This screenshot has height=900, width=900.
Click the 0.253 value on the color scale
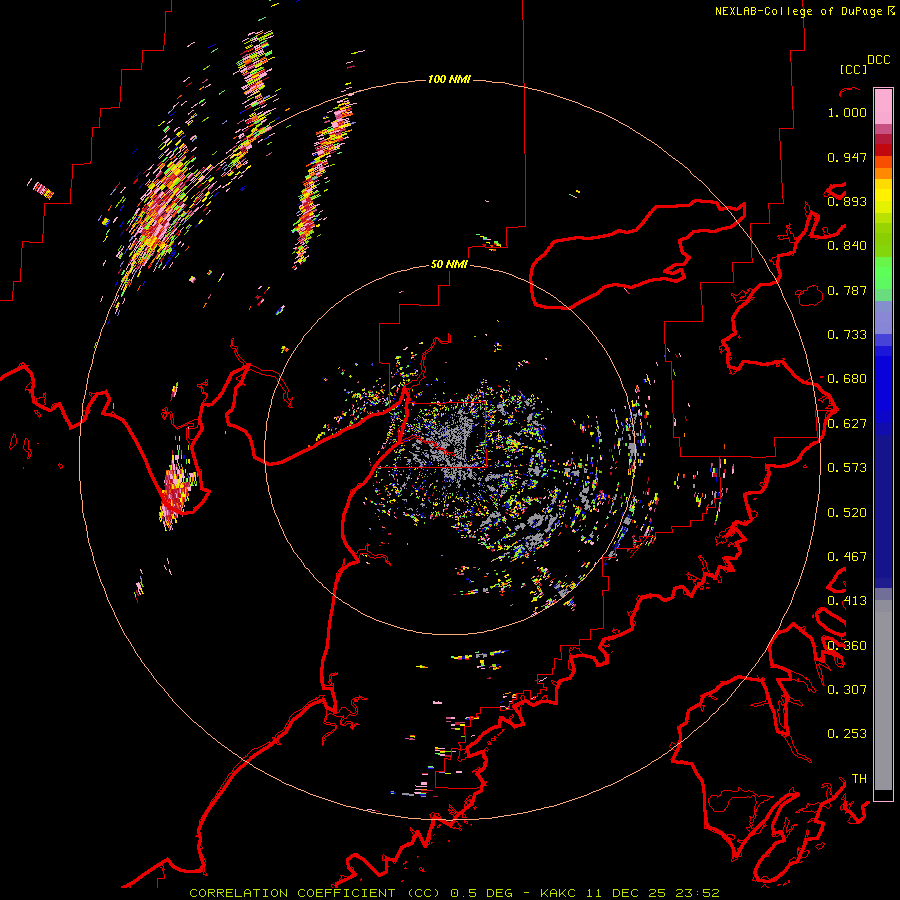coord(847,734)
